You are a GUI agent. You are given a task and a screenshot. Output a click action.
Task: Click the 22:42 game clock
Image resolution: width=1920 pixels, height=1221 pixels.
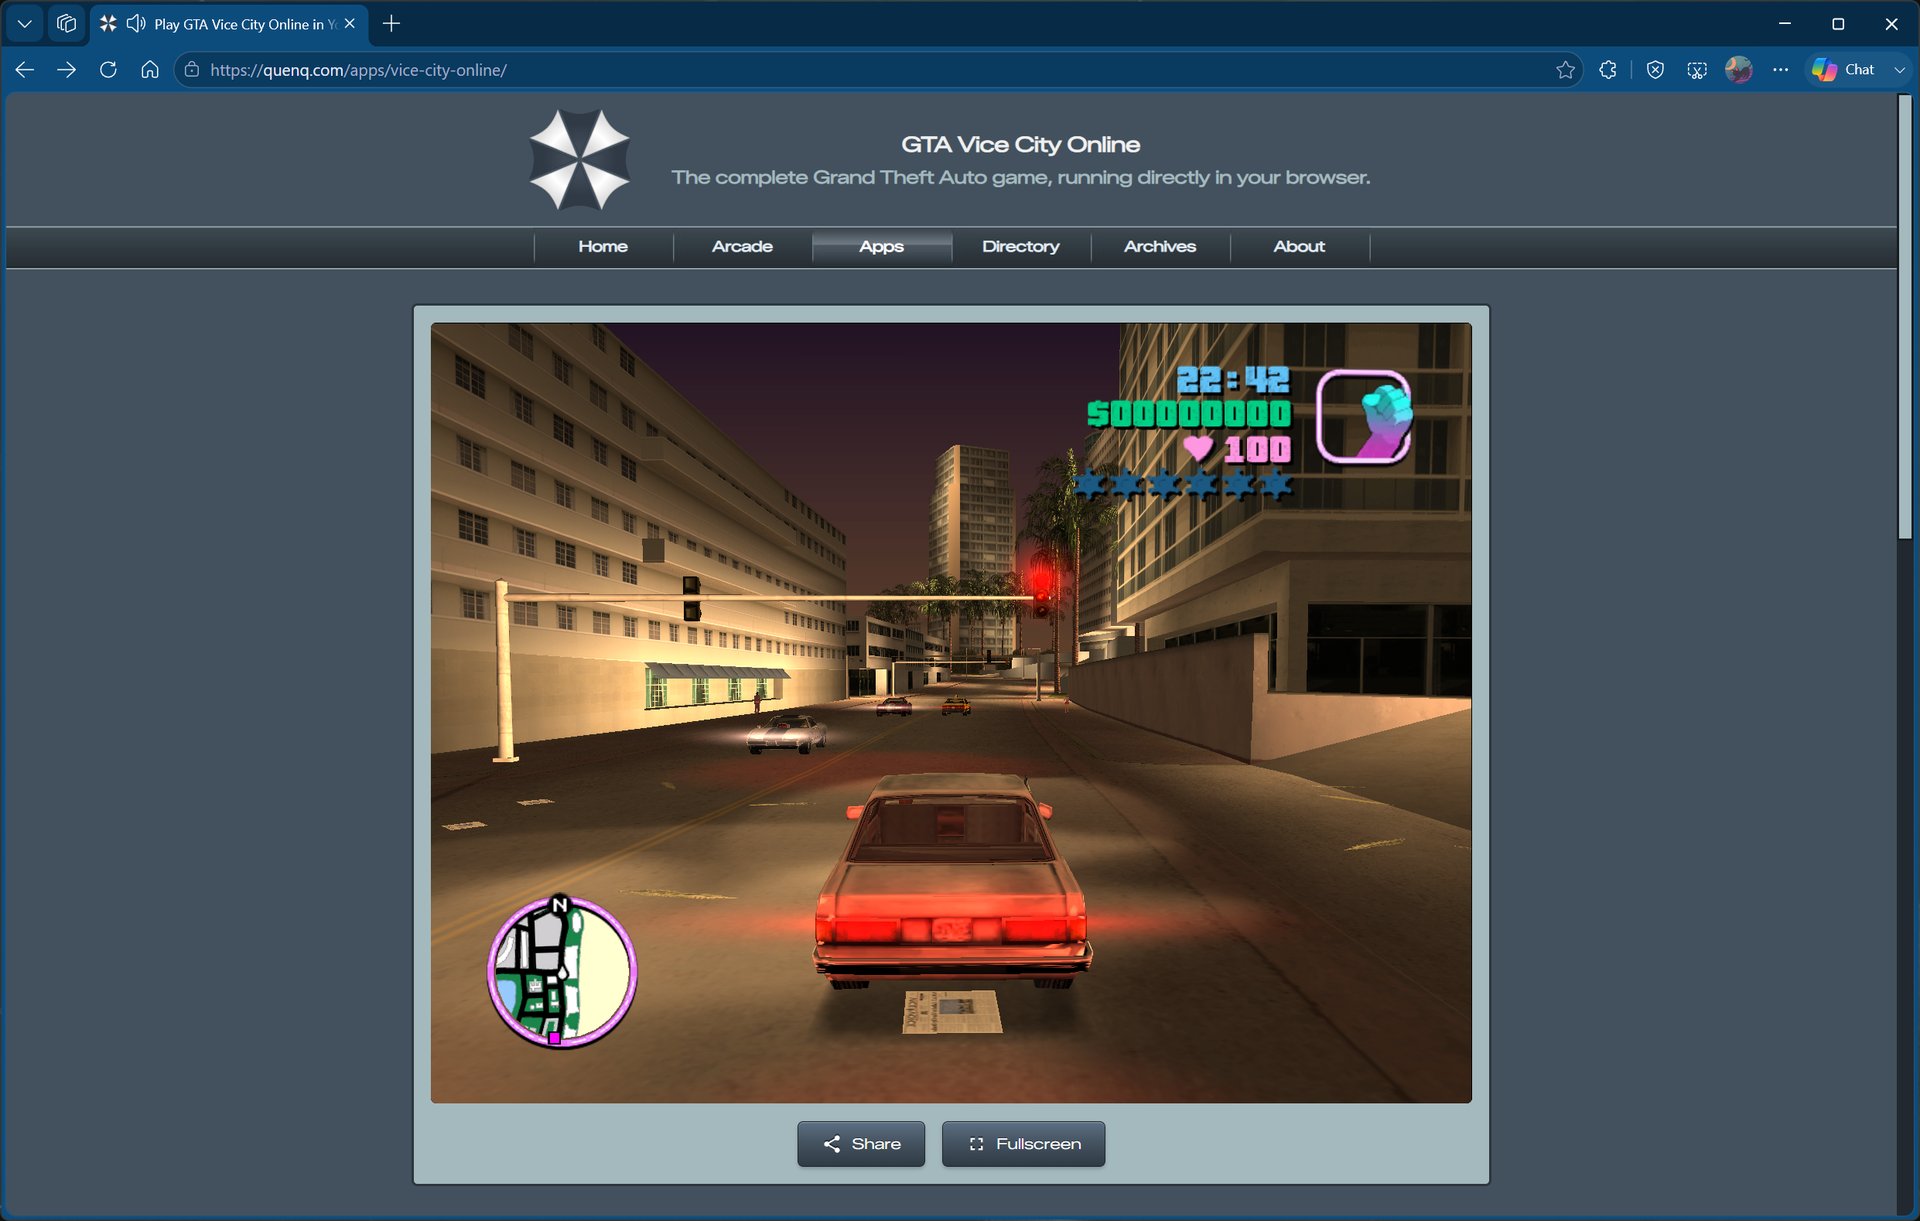[1233, 380]
